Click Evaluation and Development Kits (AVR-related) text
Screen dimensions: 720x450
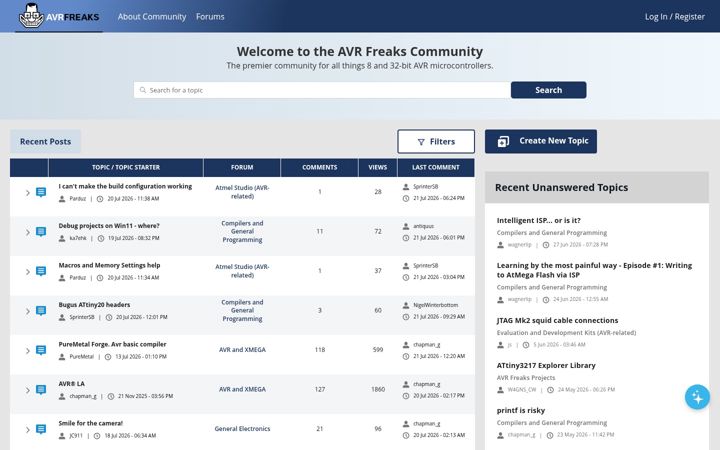point(566,332)
